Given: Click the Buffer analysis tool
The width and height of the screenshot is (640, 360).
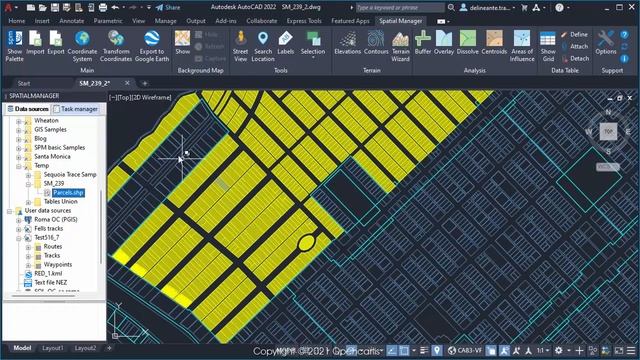Looking at the screenshot, I should point(423,42).
